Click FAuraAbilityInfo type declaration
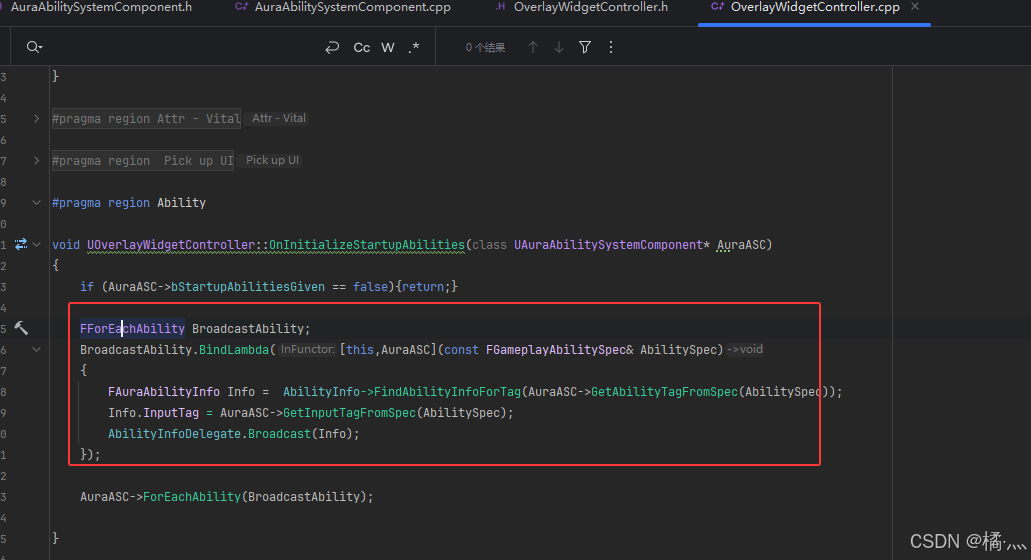The height and width of the screenshot is (560, 1031). [164, 392]
